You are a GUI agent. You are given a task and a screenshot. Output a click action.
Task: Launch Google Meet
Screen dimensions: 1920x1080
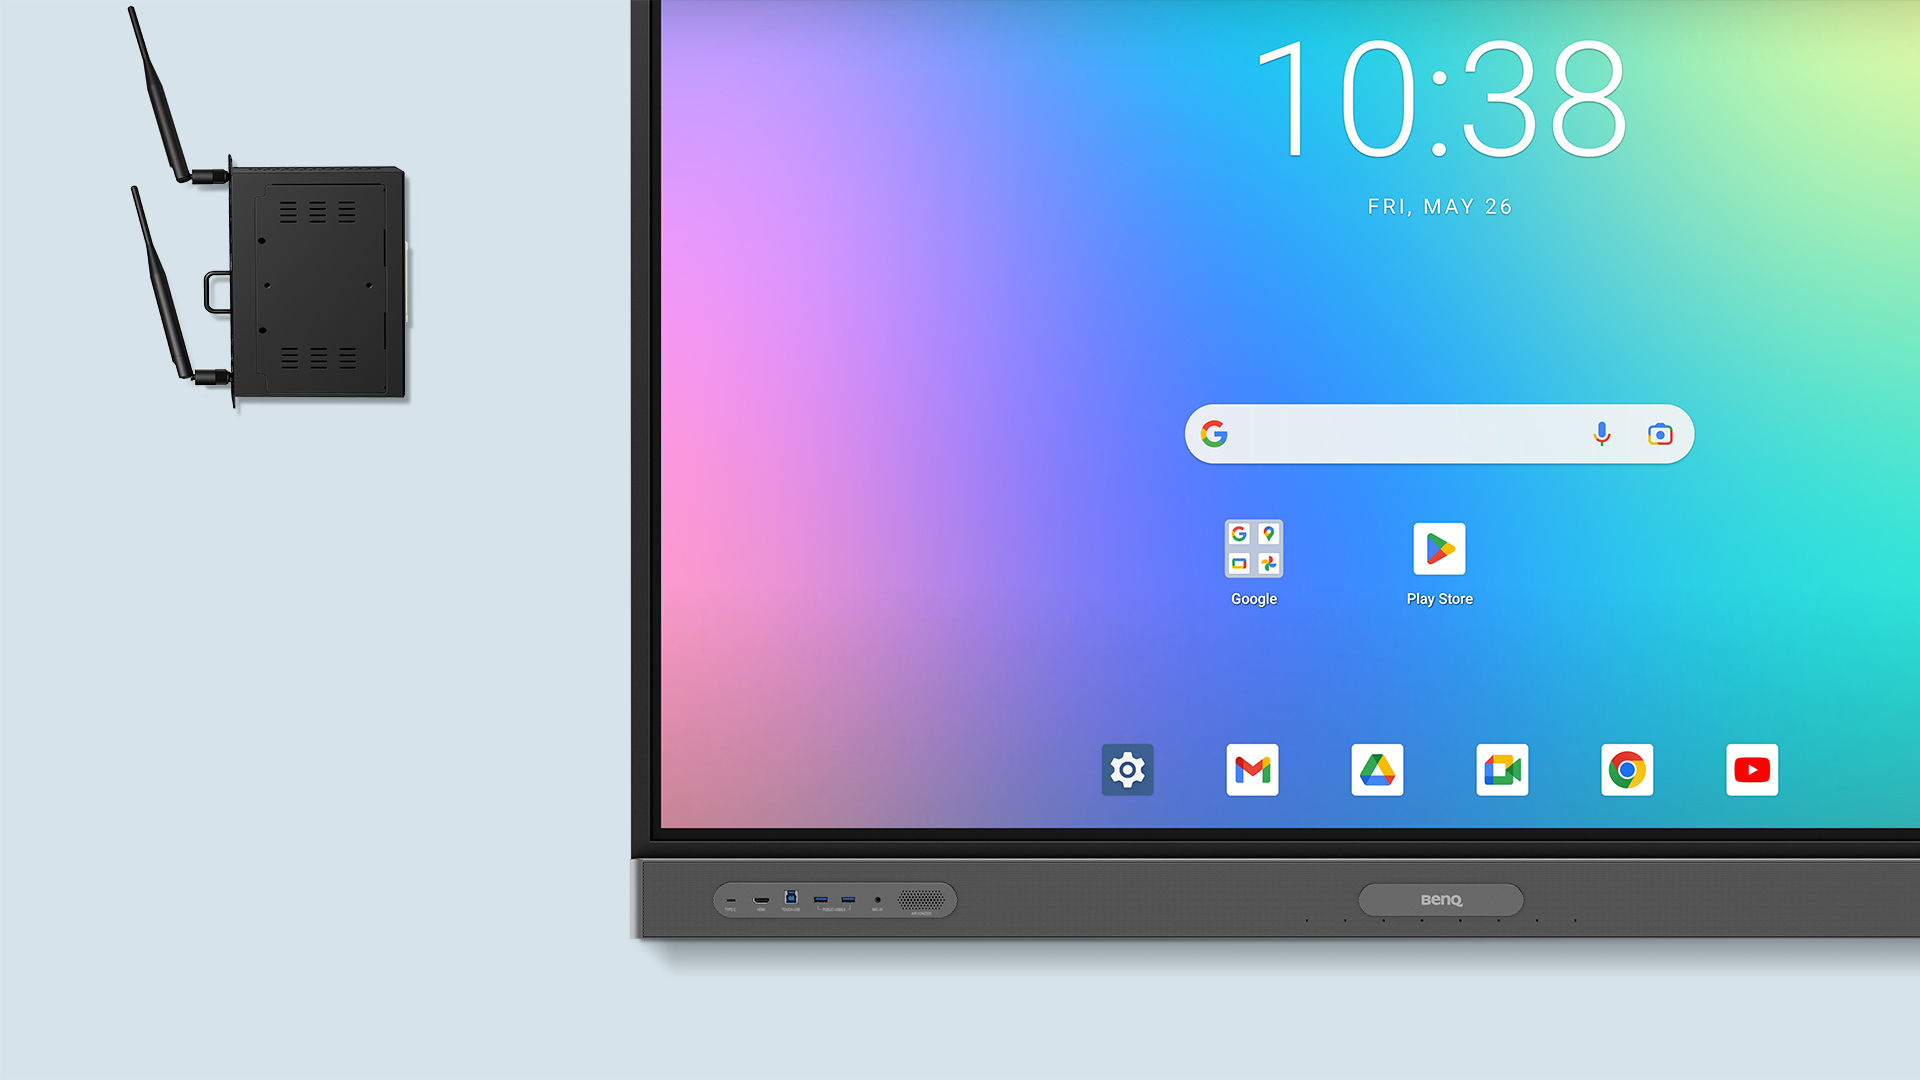pos(1501,770)
